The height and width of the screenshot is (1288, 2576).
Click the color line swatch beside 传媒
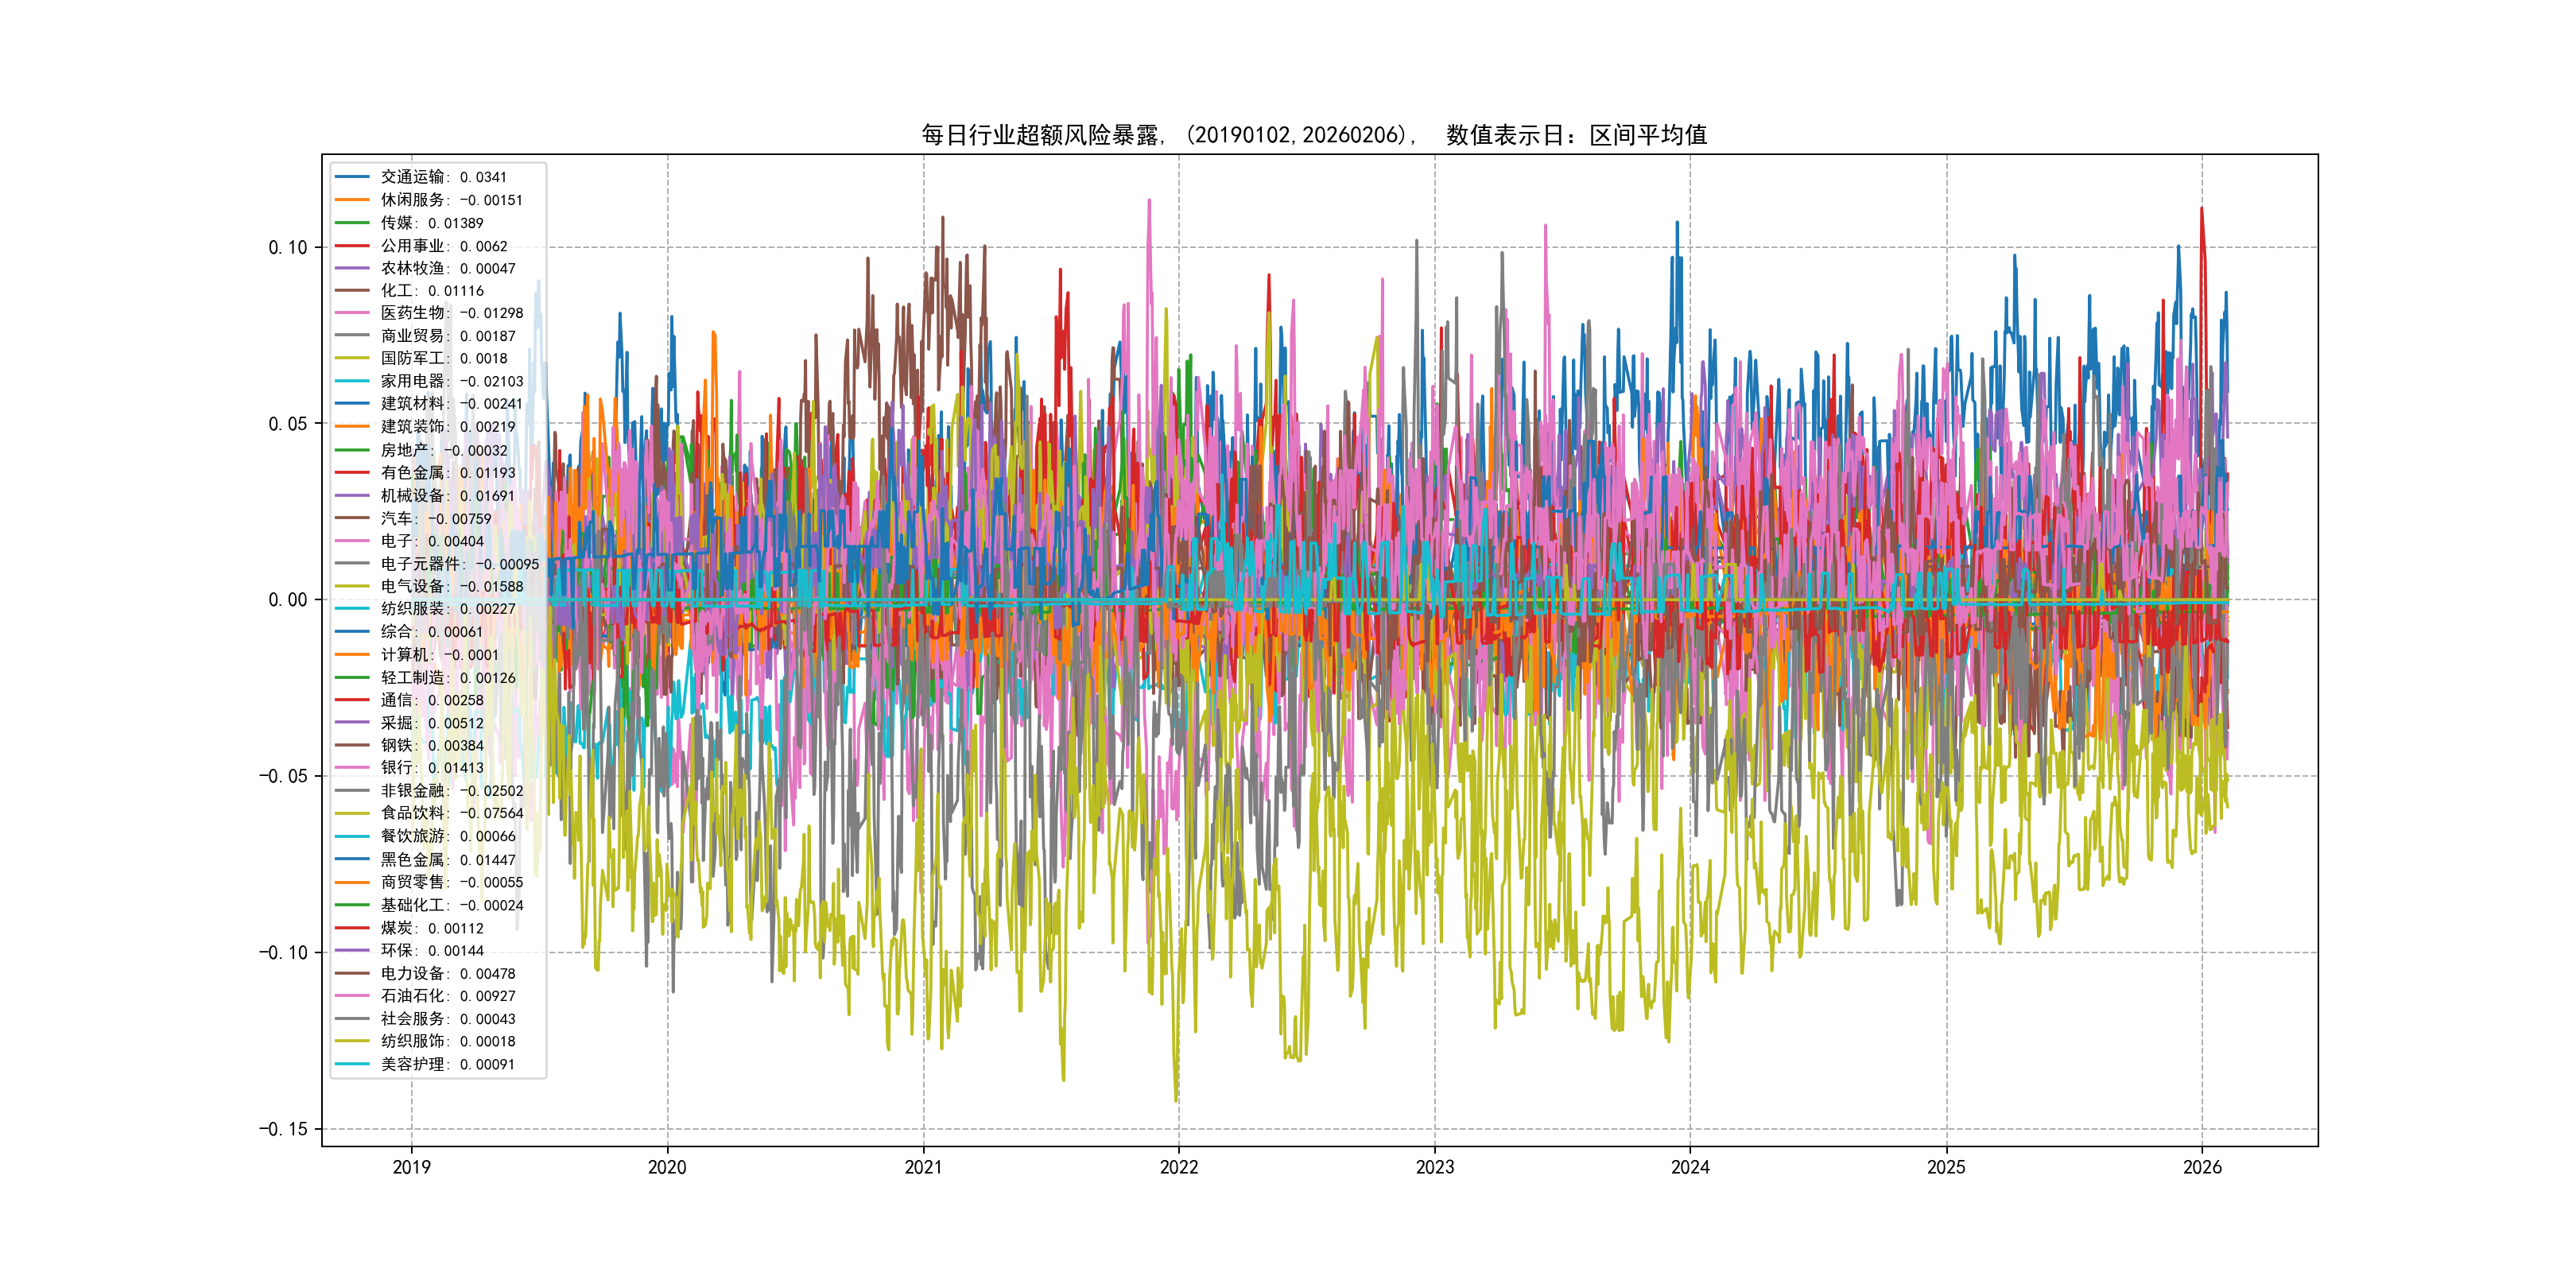click(352, 223)
